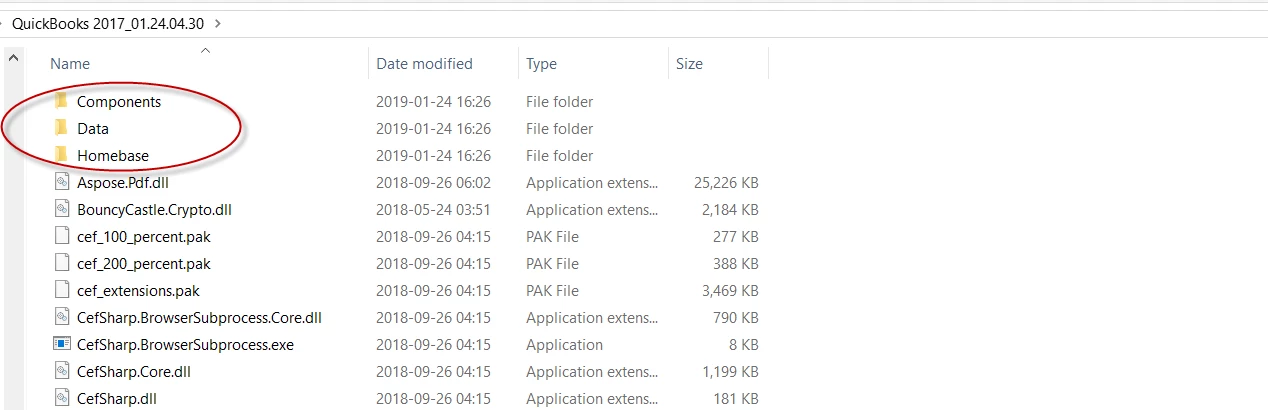Click the sort arrow above the Name column
Screen dimensions: 1268x410
205,49
